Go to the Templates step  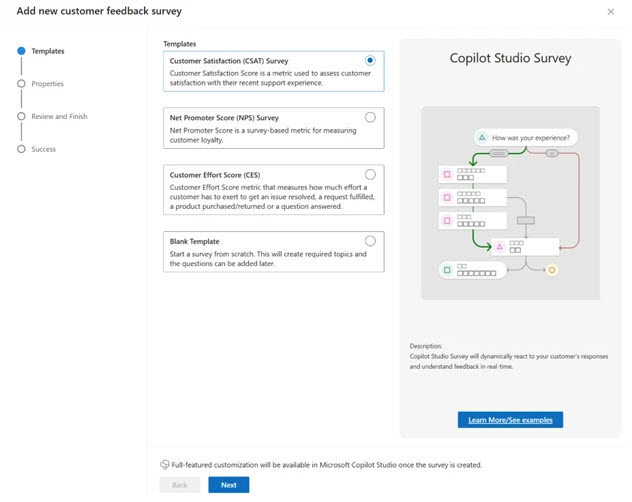tap(49, 51)
